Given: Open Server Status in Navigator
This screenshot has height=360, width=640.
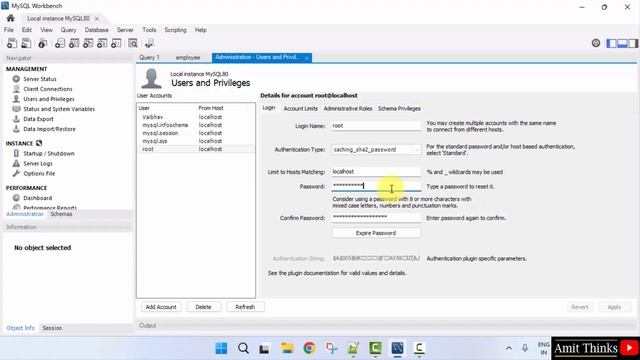Looking at the screenshot, I should coord(40,79).
